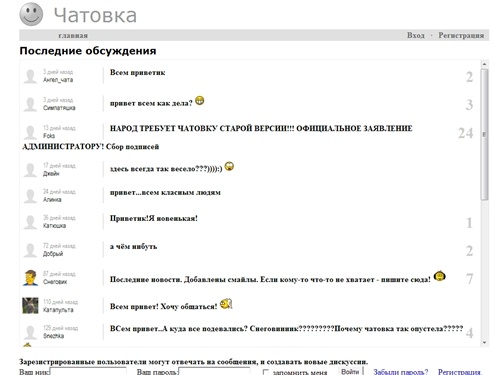Click reply count 1 for Катюшка's post
This screenshot has width=500, height=375.
469,223
